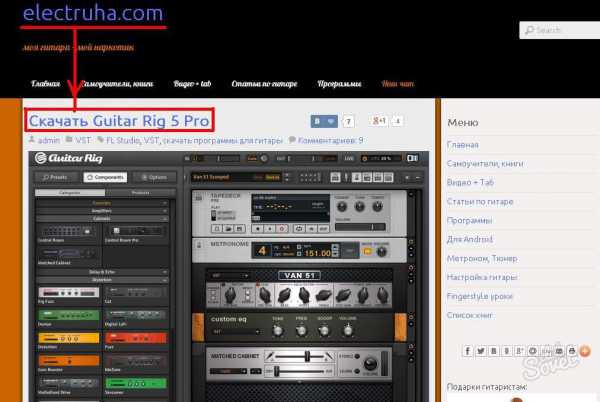The height and width of the screenshot is (402, 600).
Task: Open the Видео + tab navigation item
Action: click(192, 84)
